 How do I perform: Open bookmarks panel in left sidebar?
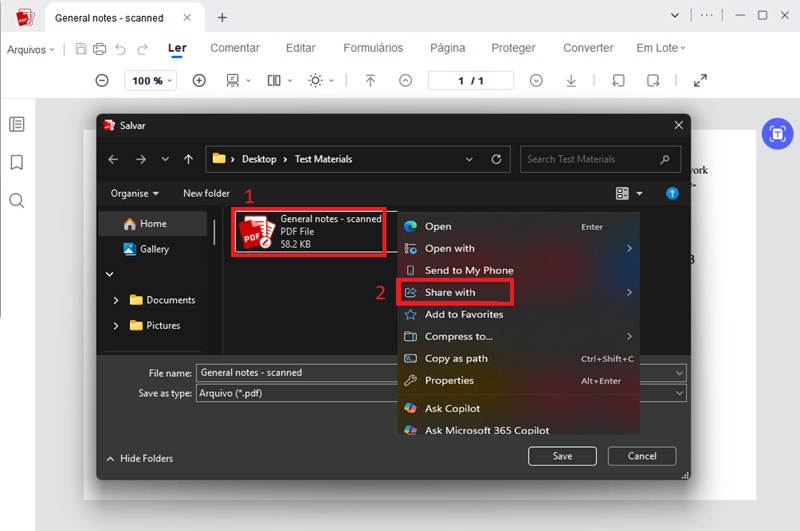[x=17, y=162]
